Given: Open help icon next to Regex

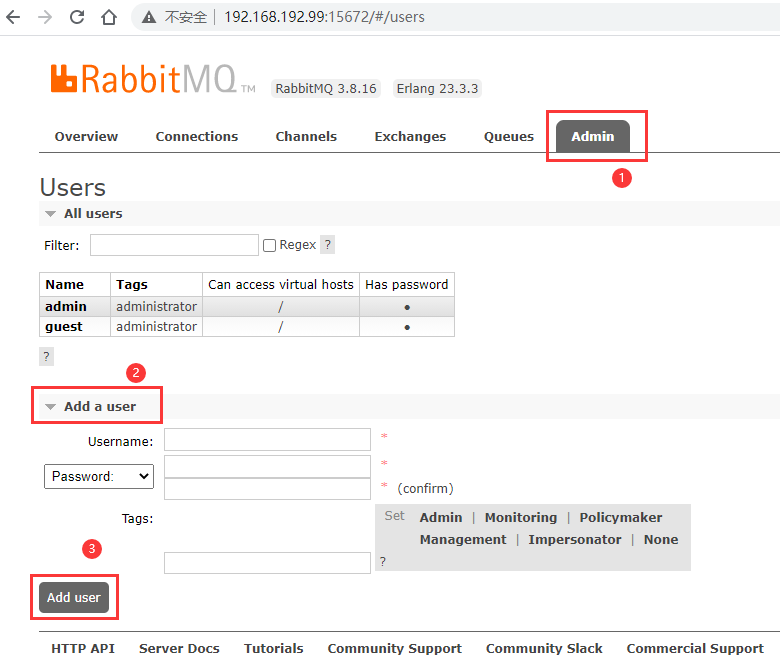Looking at the screenshot, I should 327,245.
